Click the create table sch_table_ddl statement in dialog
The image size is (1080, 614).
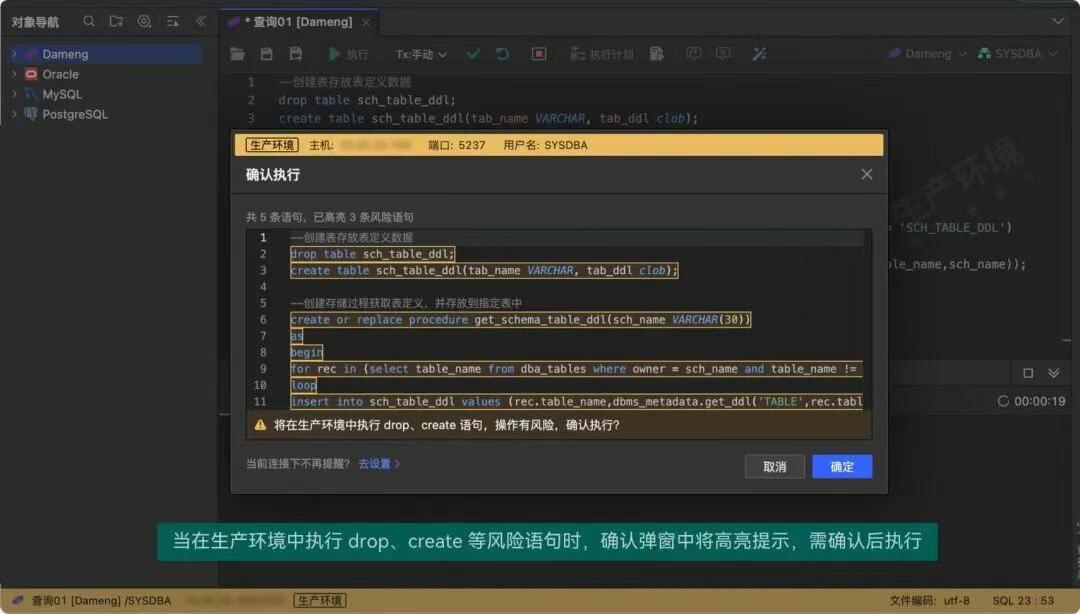click(x=484, y=270)
